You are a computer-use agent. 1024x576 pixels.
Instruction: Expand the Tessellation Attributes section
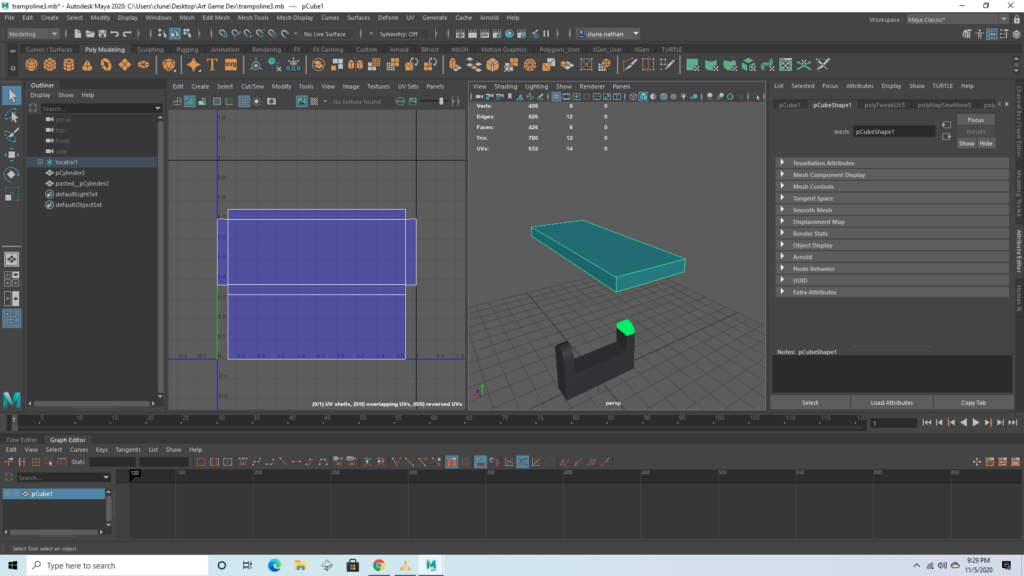tap(823, 163)
